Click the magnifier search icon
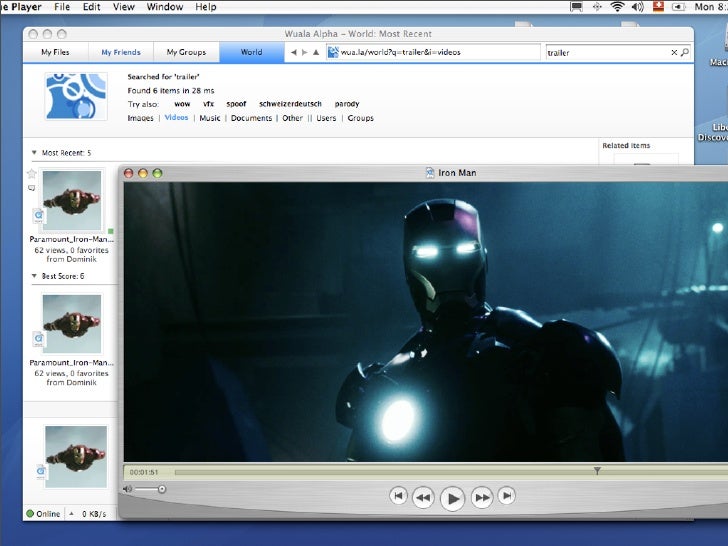 [x=685, y=52]
